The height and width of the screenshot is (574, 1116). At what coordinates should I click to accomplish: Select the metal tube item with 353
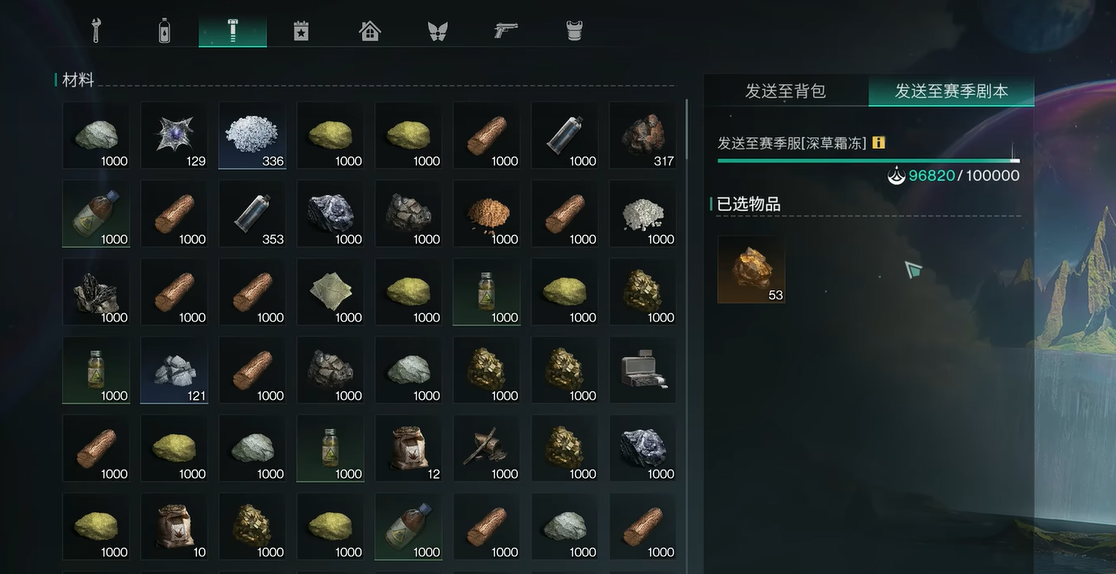[253, 214]
